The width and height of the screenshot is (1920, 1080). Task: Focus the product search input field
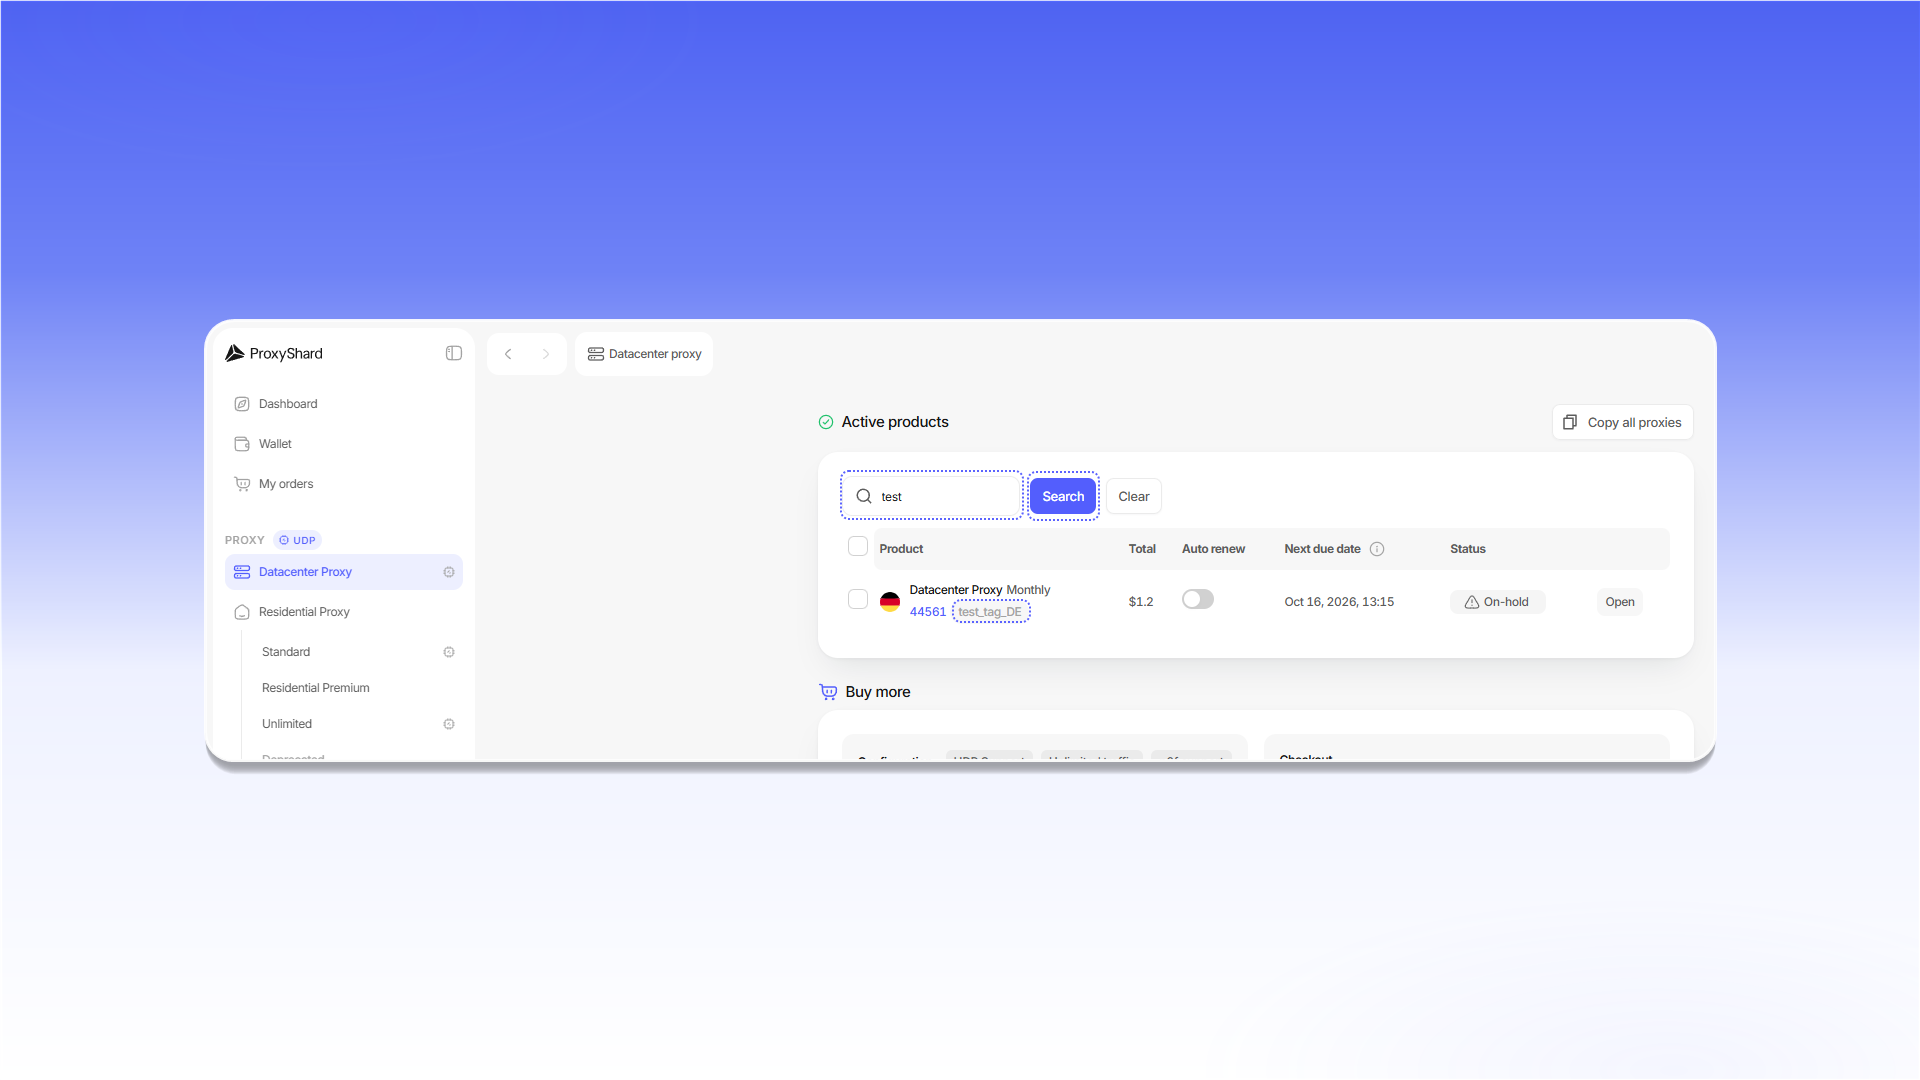[931, 496]
